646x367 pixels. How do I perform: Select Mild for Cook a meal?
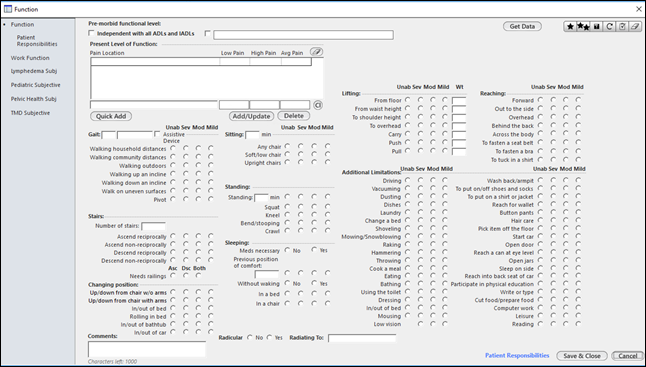pos(445,268)
